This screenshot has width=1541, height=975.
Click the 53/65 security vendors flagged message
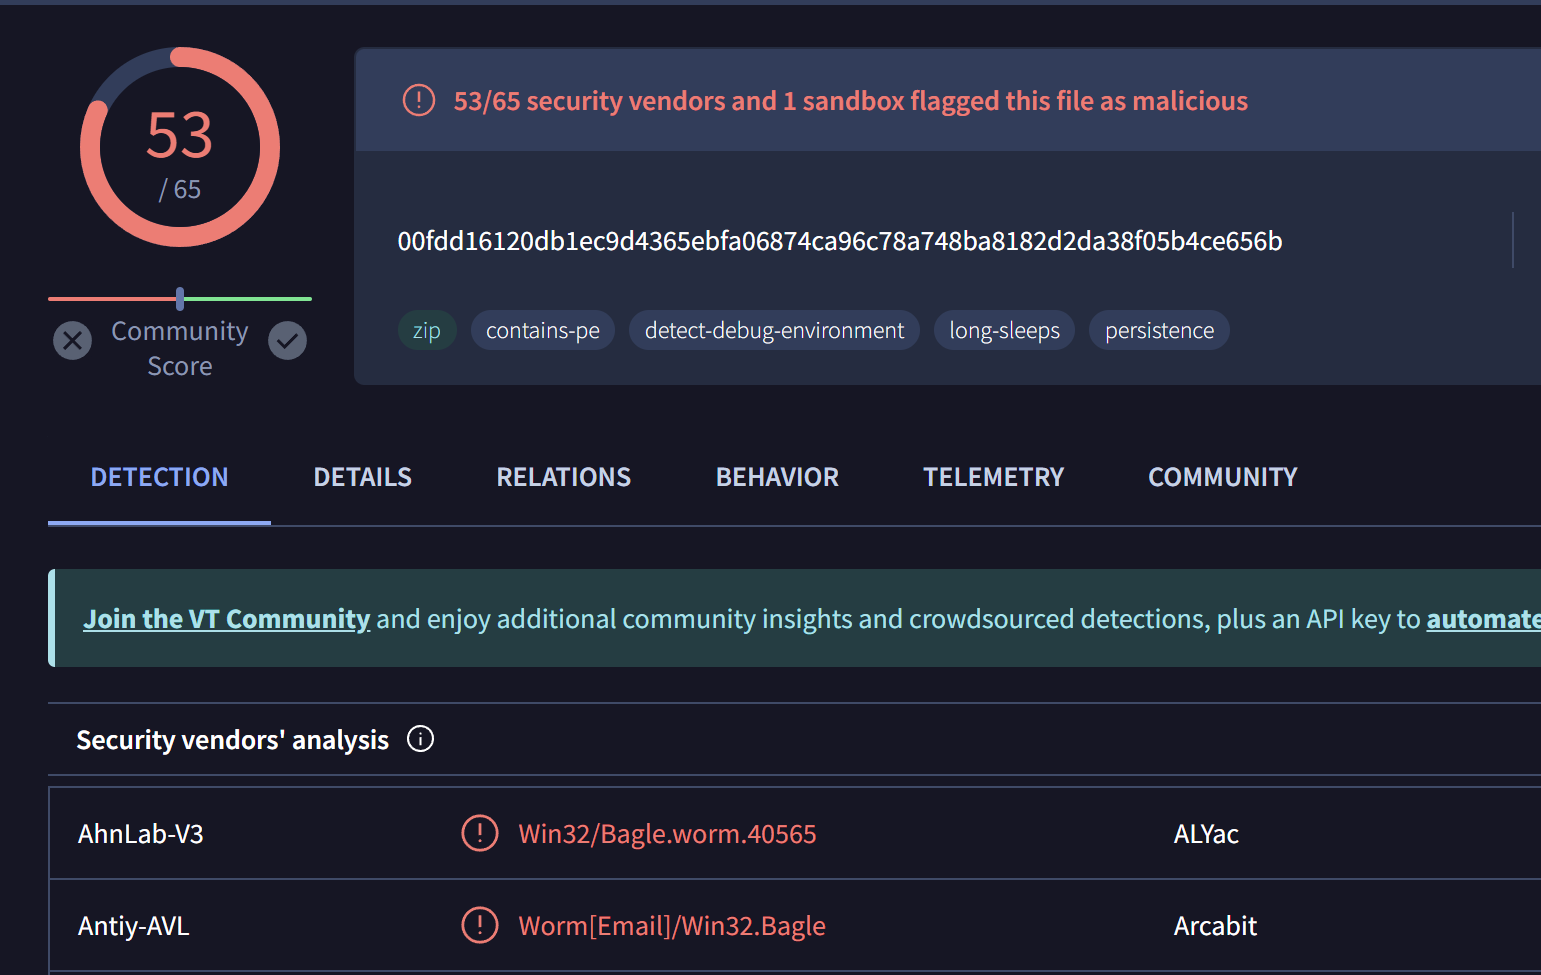coord(851,101)
